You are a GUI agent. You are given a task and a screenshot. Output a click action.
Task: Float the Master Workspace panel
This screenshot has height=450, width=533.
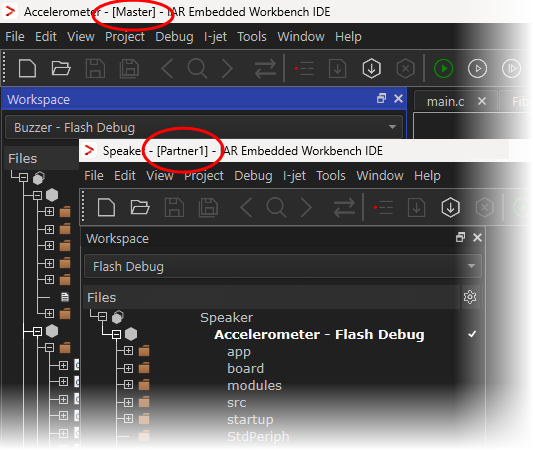pyautogui.click(x=381, y=99)
